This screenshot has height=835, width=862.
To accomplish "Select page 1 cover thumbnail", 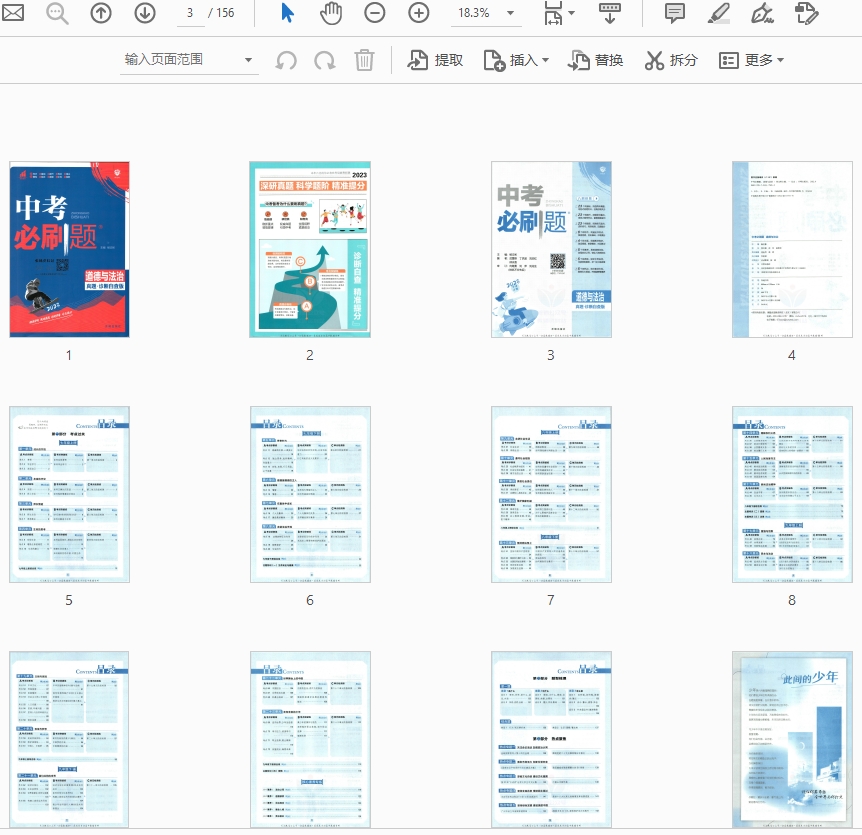I will pyautogui.click(x=69, y=249).
